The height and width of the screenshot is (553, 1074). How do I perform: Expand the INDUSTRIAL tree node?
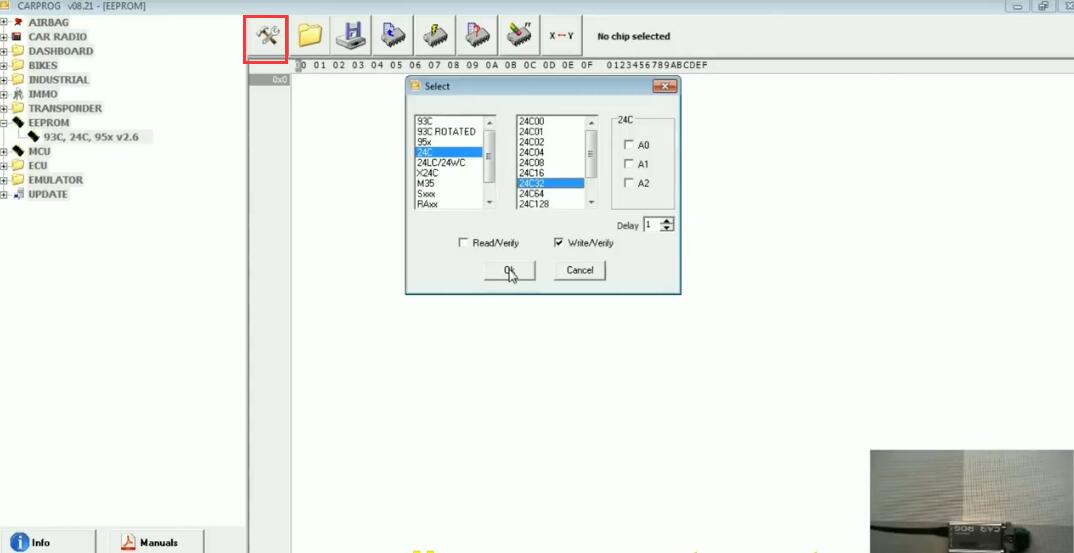(4, 79)
